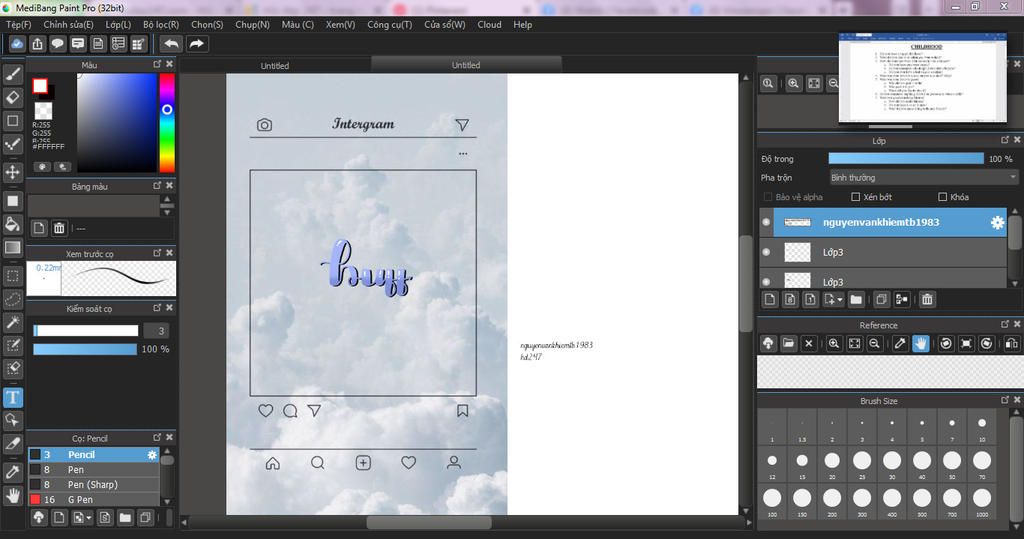
Task: Duplicate layer icon in Lớp panel
Action: pos(881,300)
